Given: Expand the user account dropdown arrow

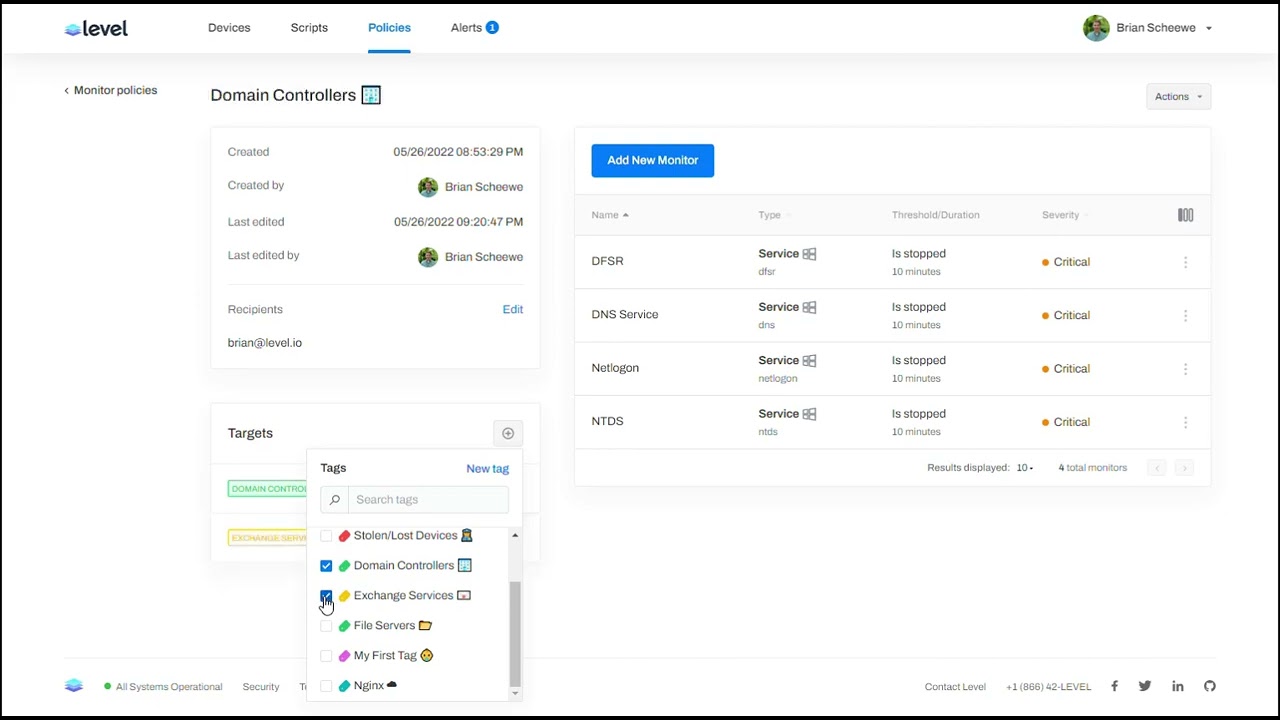Looking at the screenshot, I should (1208, 29).
